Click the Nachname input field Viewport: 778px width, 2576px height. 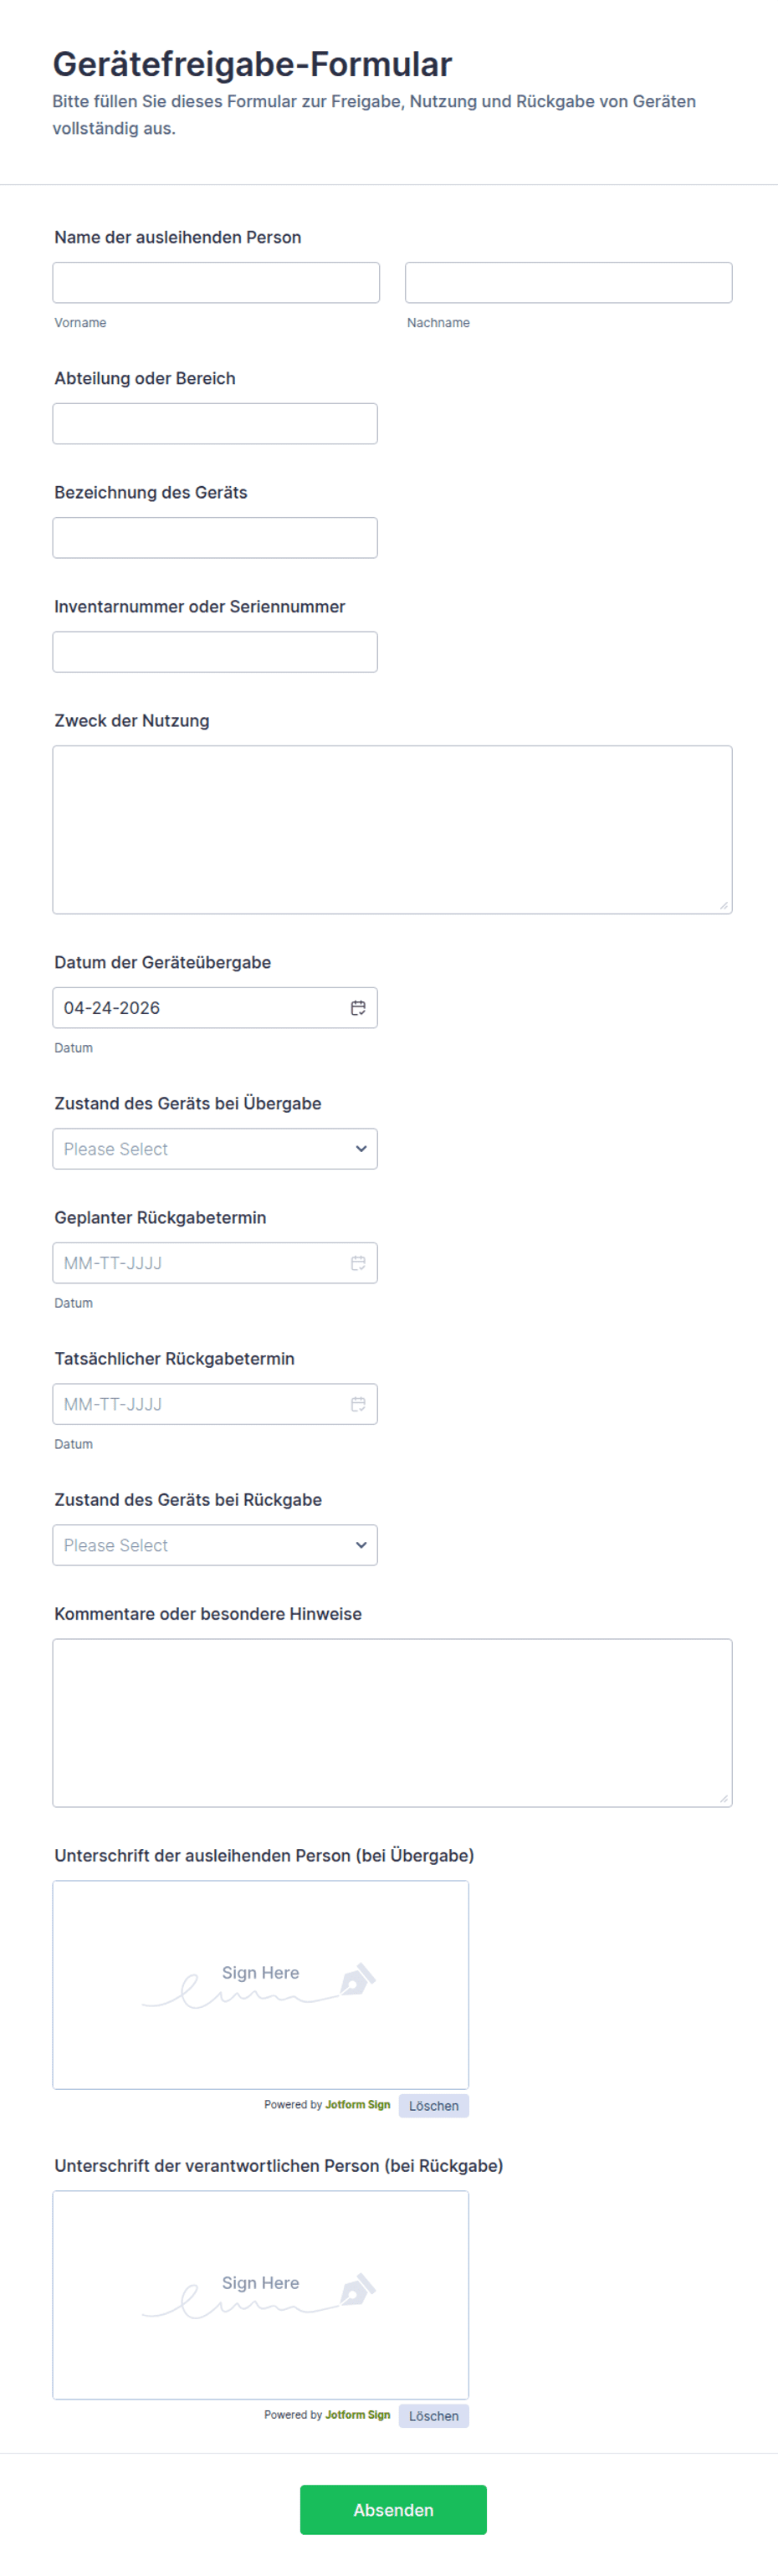pyautogui.click(x=568, y=283)
